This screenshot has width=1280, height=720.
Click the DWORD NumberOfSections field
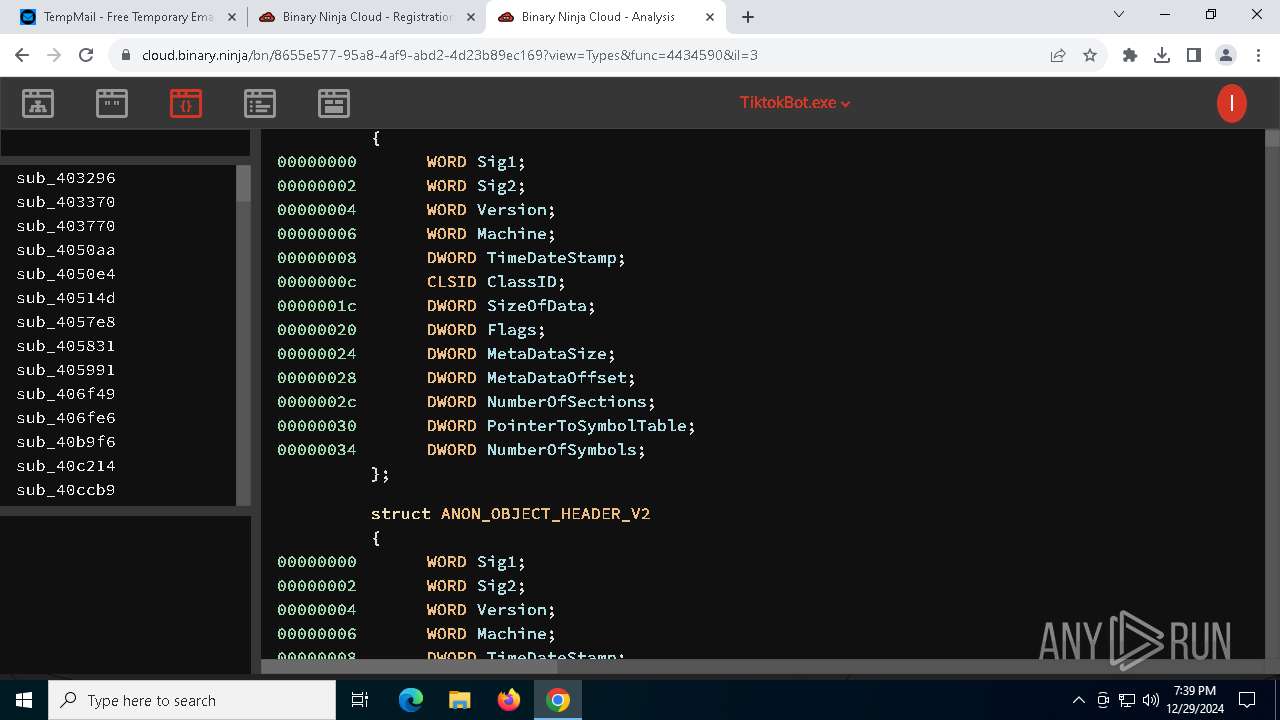(x=541, y=402)
